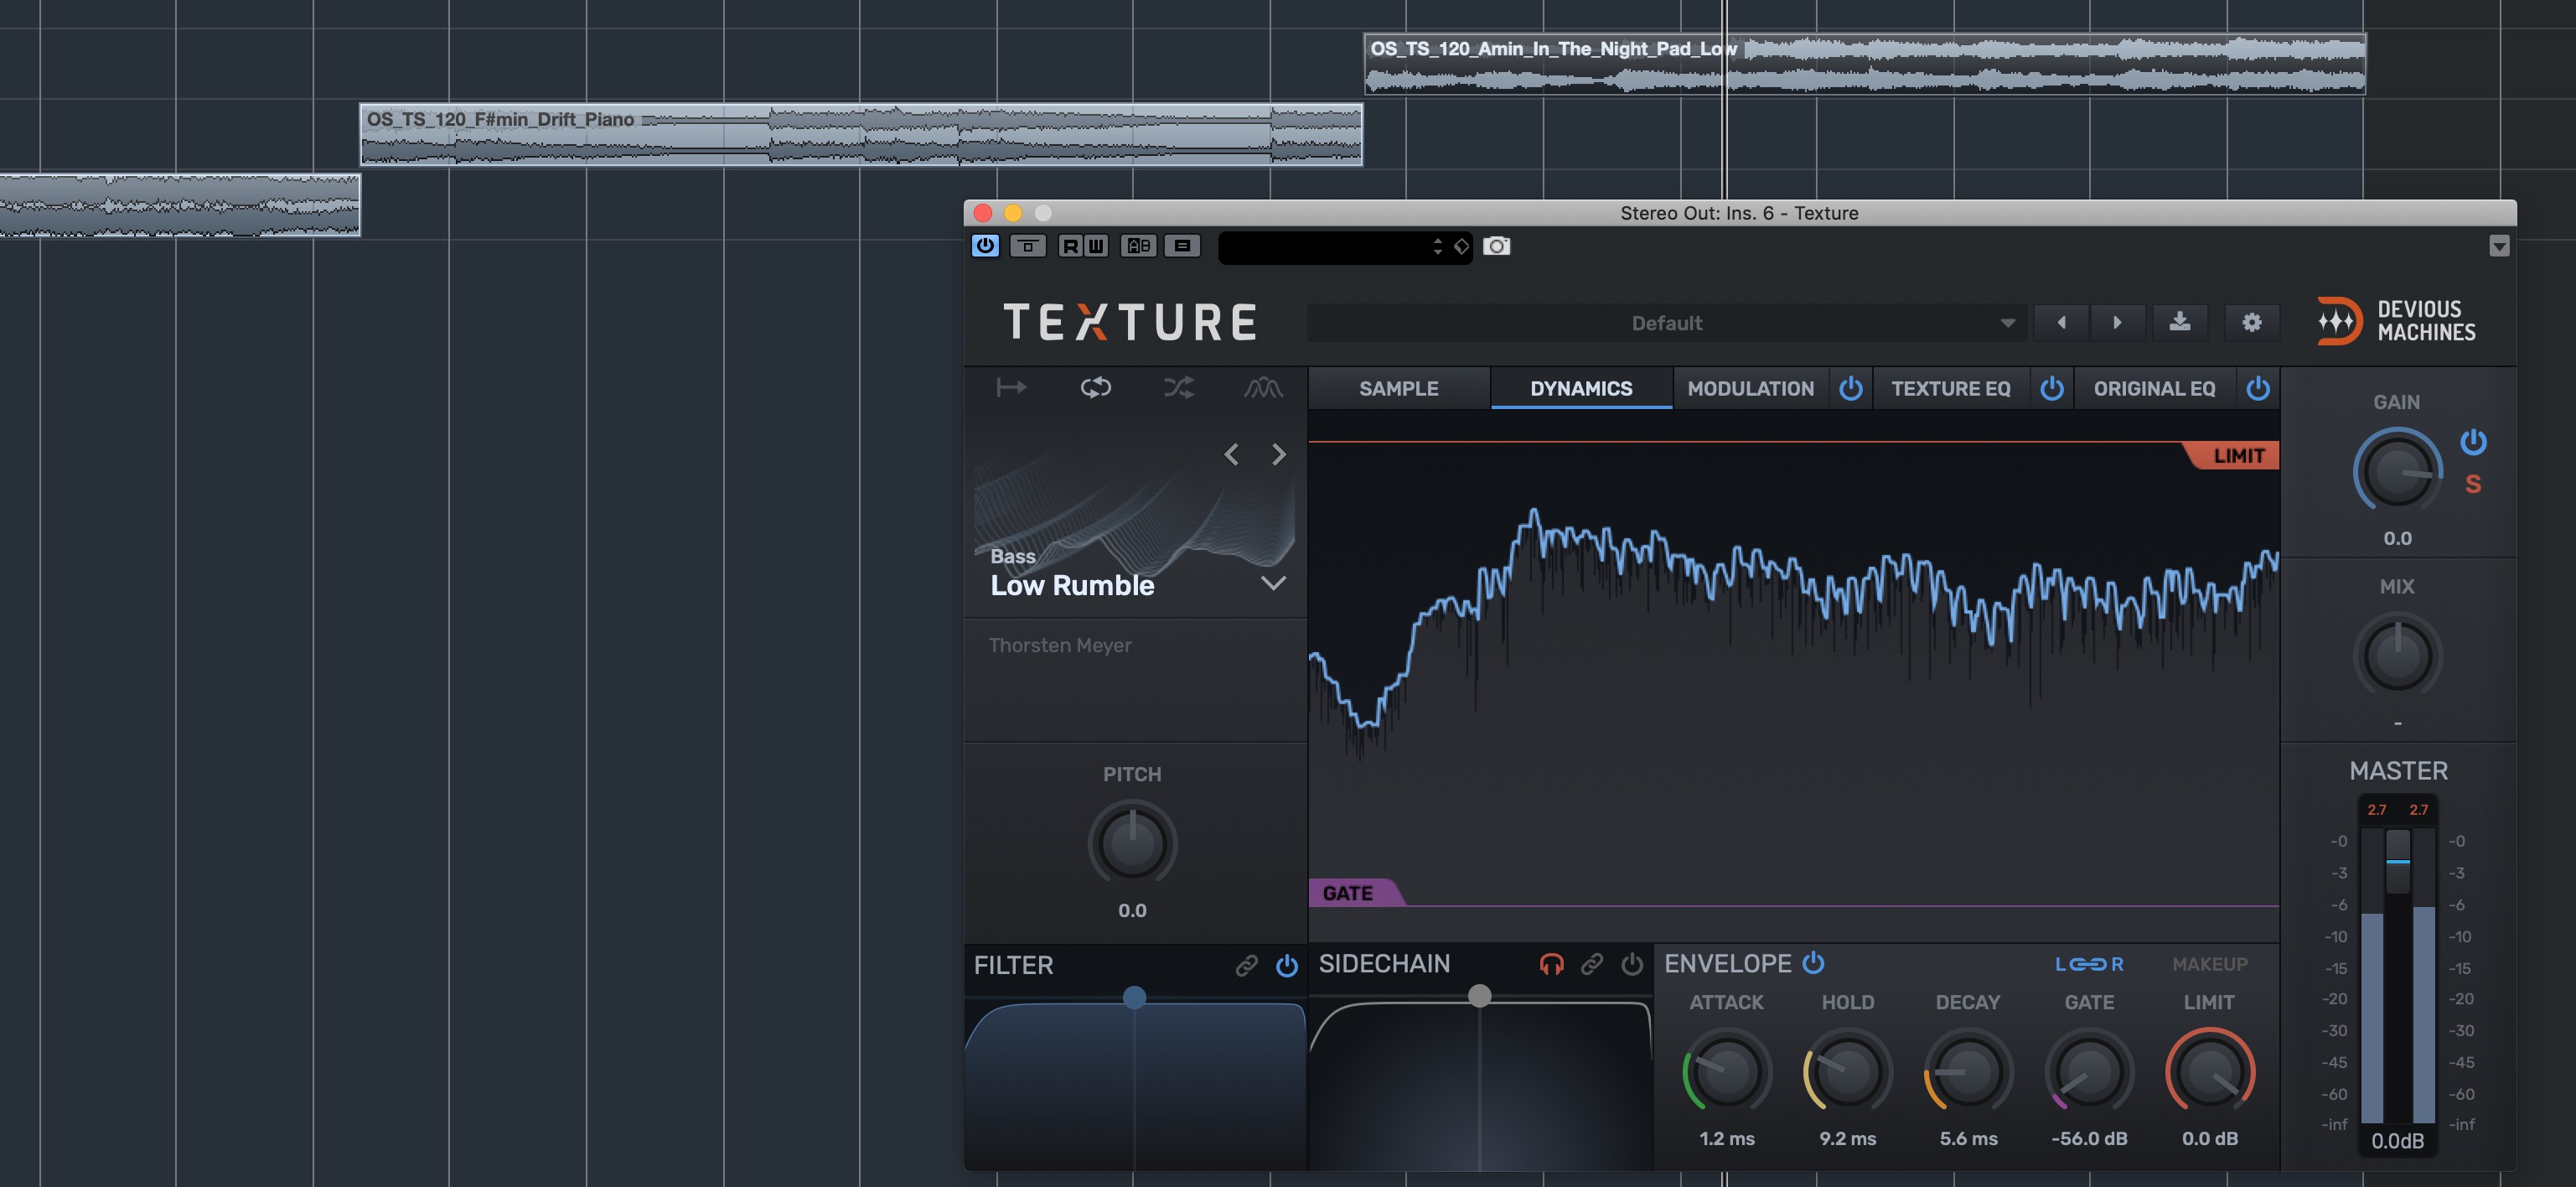This screenshot has height=1187, width=2576.
Task: Select the OS_TS_120_F#min_Drift_Piano audio clip
Action: coord(861,135)
